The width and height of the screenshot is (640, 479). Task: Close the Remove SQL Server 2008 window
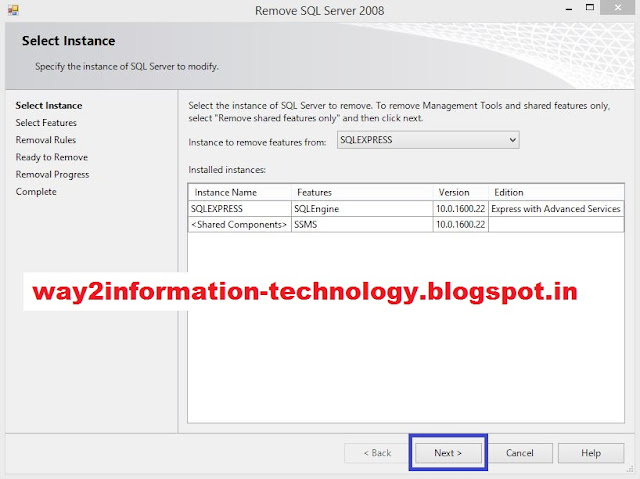click(x=618, y=8)
